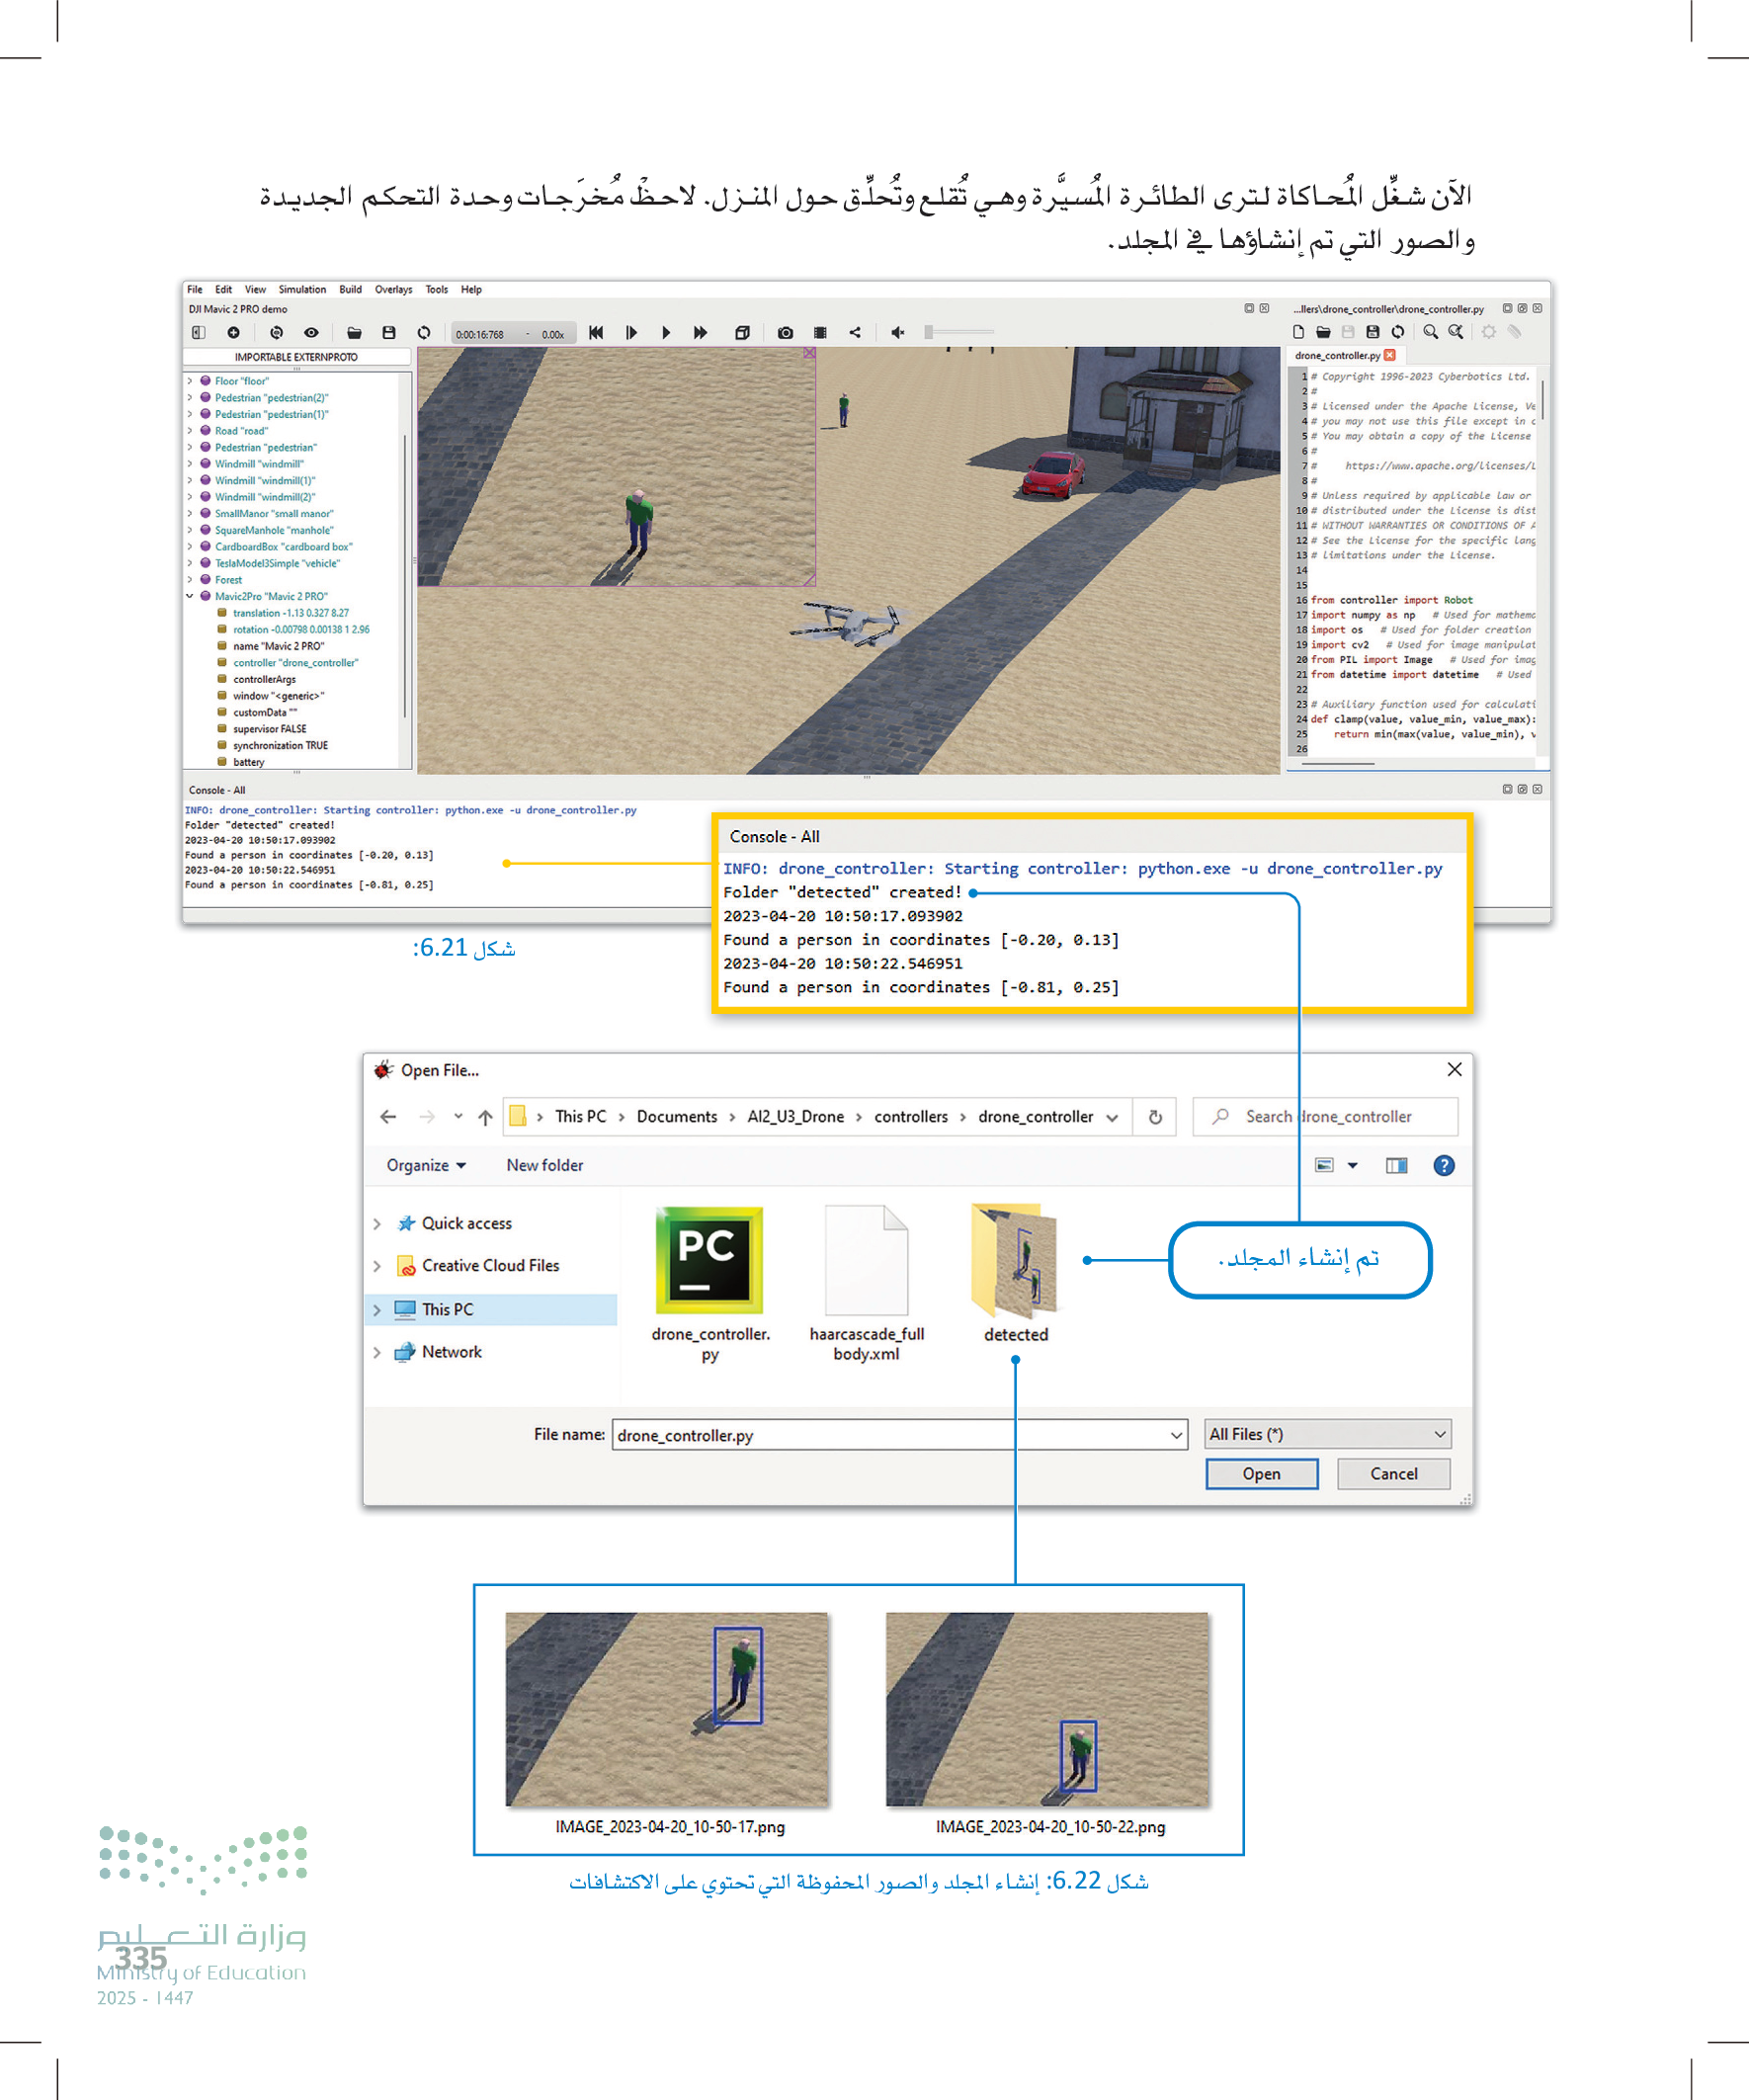The width and height of the screenshot is (1749, 2100).
Task: Expand the Quick access tree item
Action: pyautogui.click(x=377, y=1223)
